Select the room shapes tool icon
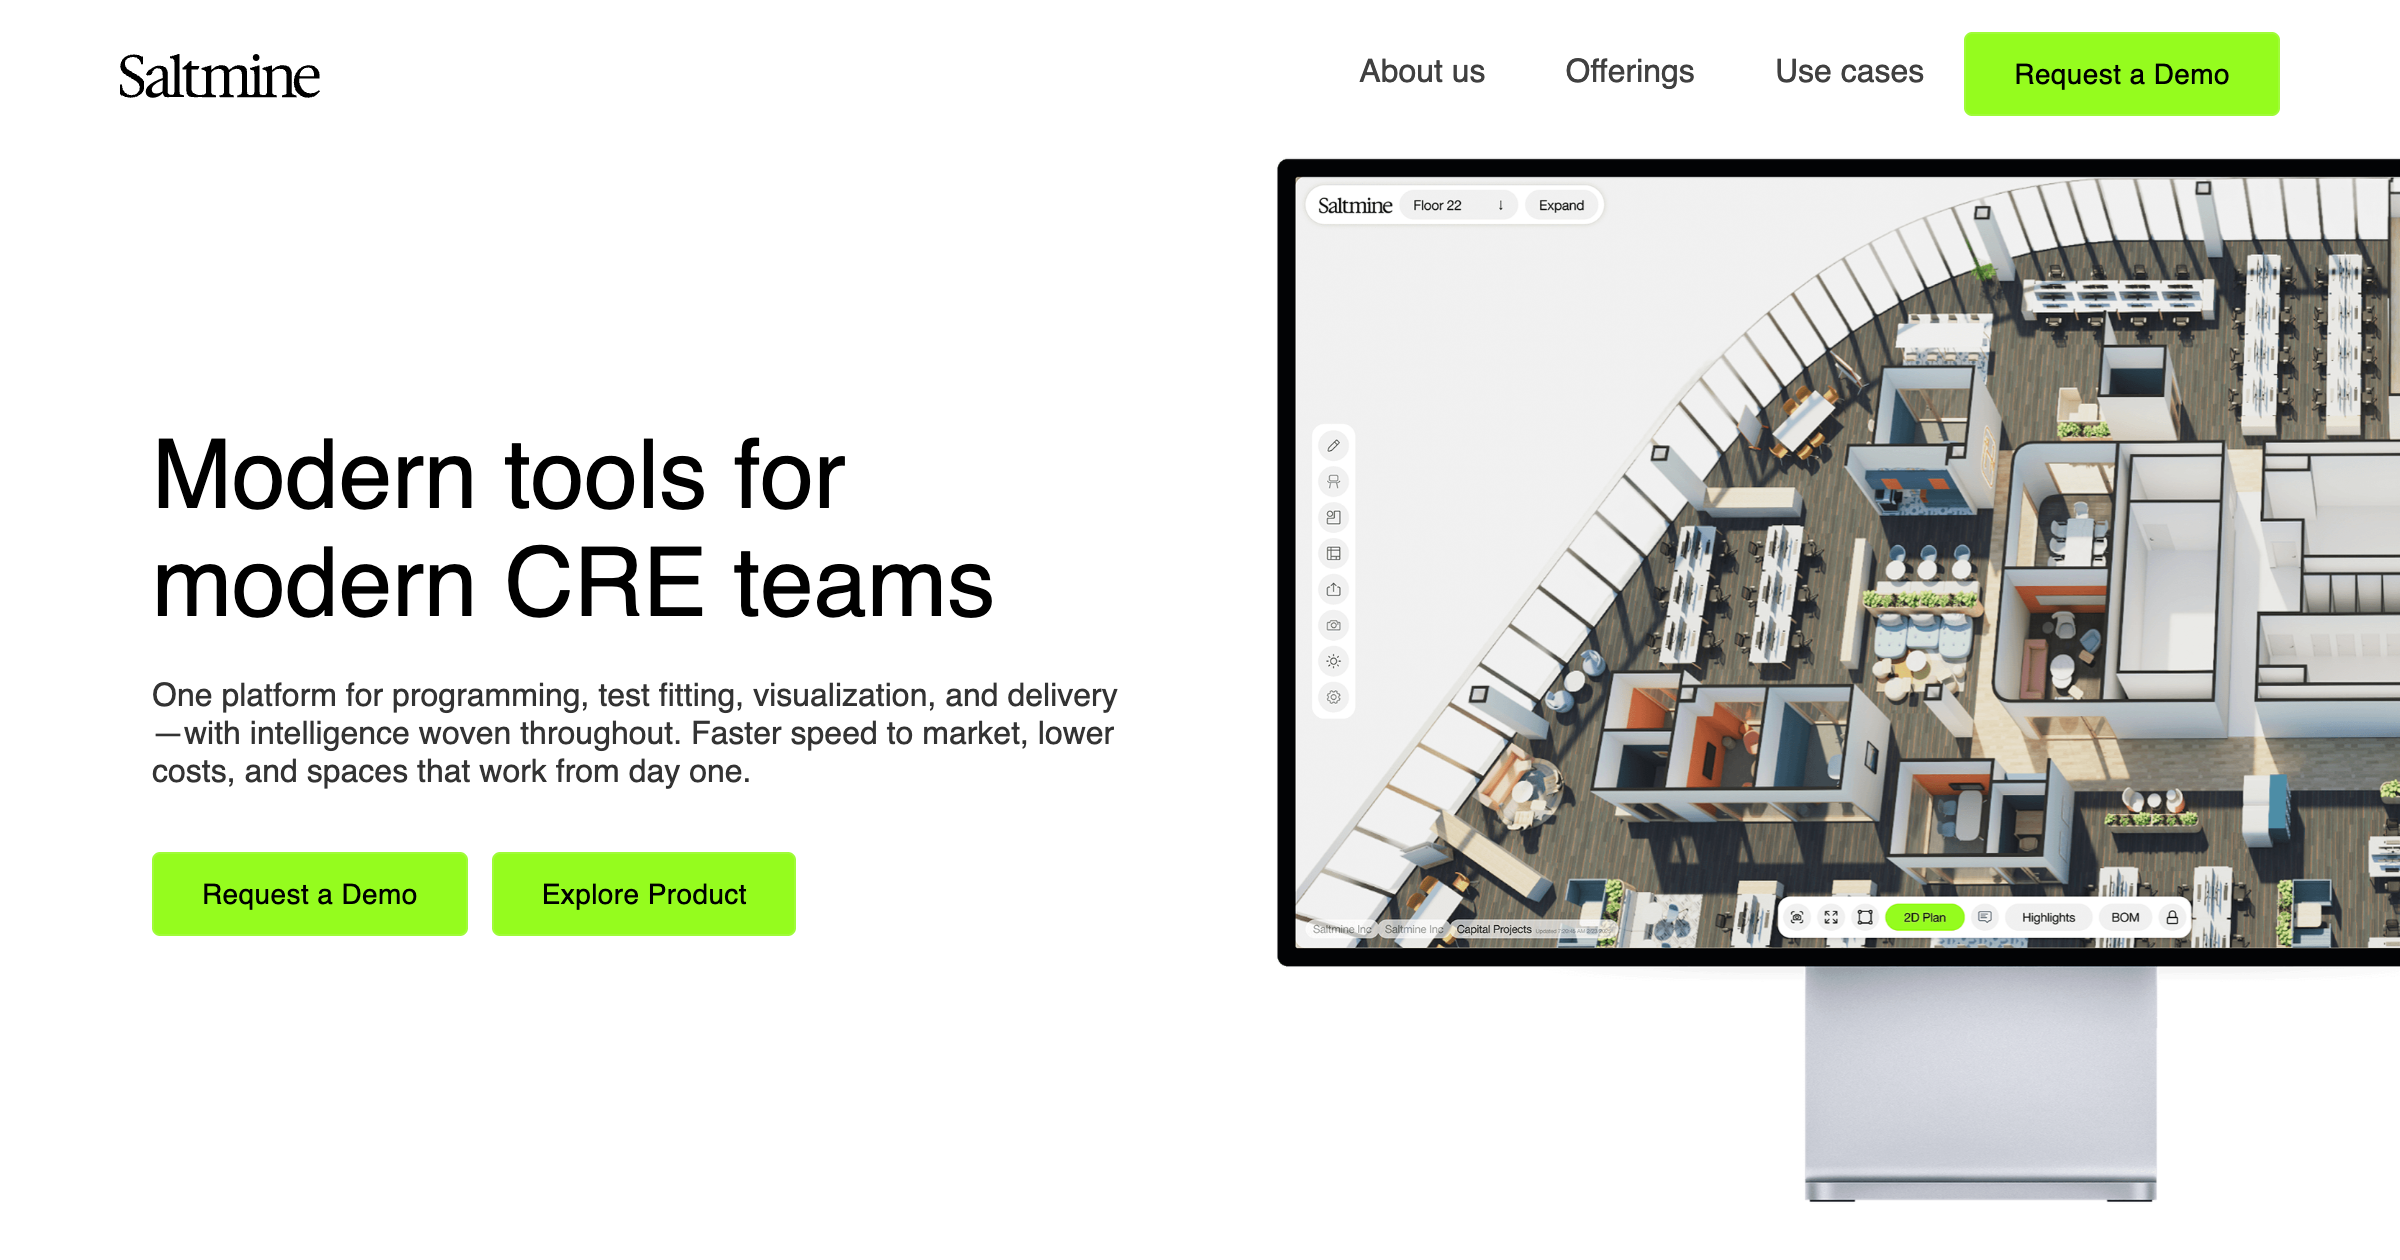This screenshot has height=1260, width=2400. pos(1333,518)
